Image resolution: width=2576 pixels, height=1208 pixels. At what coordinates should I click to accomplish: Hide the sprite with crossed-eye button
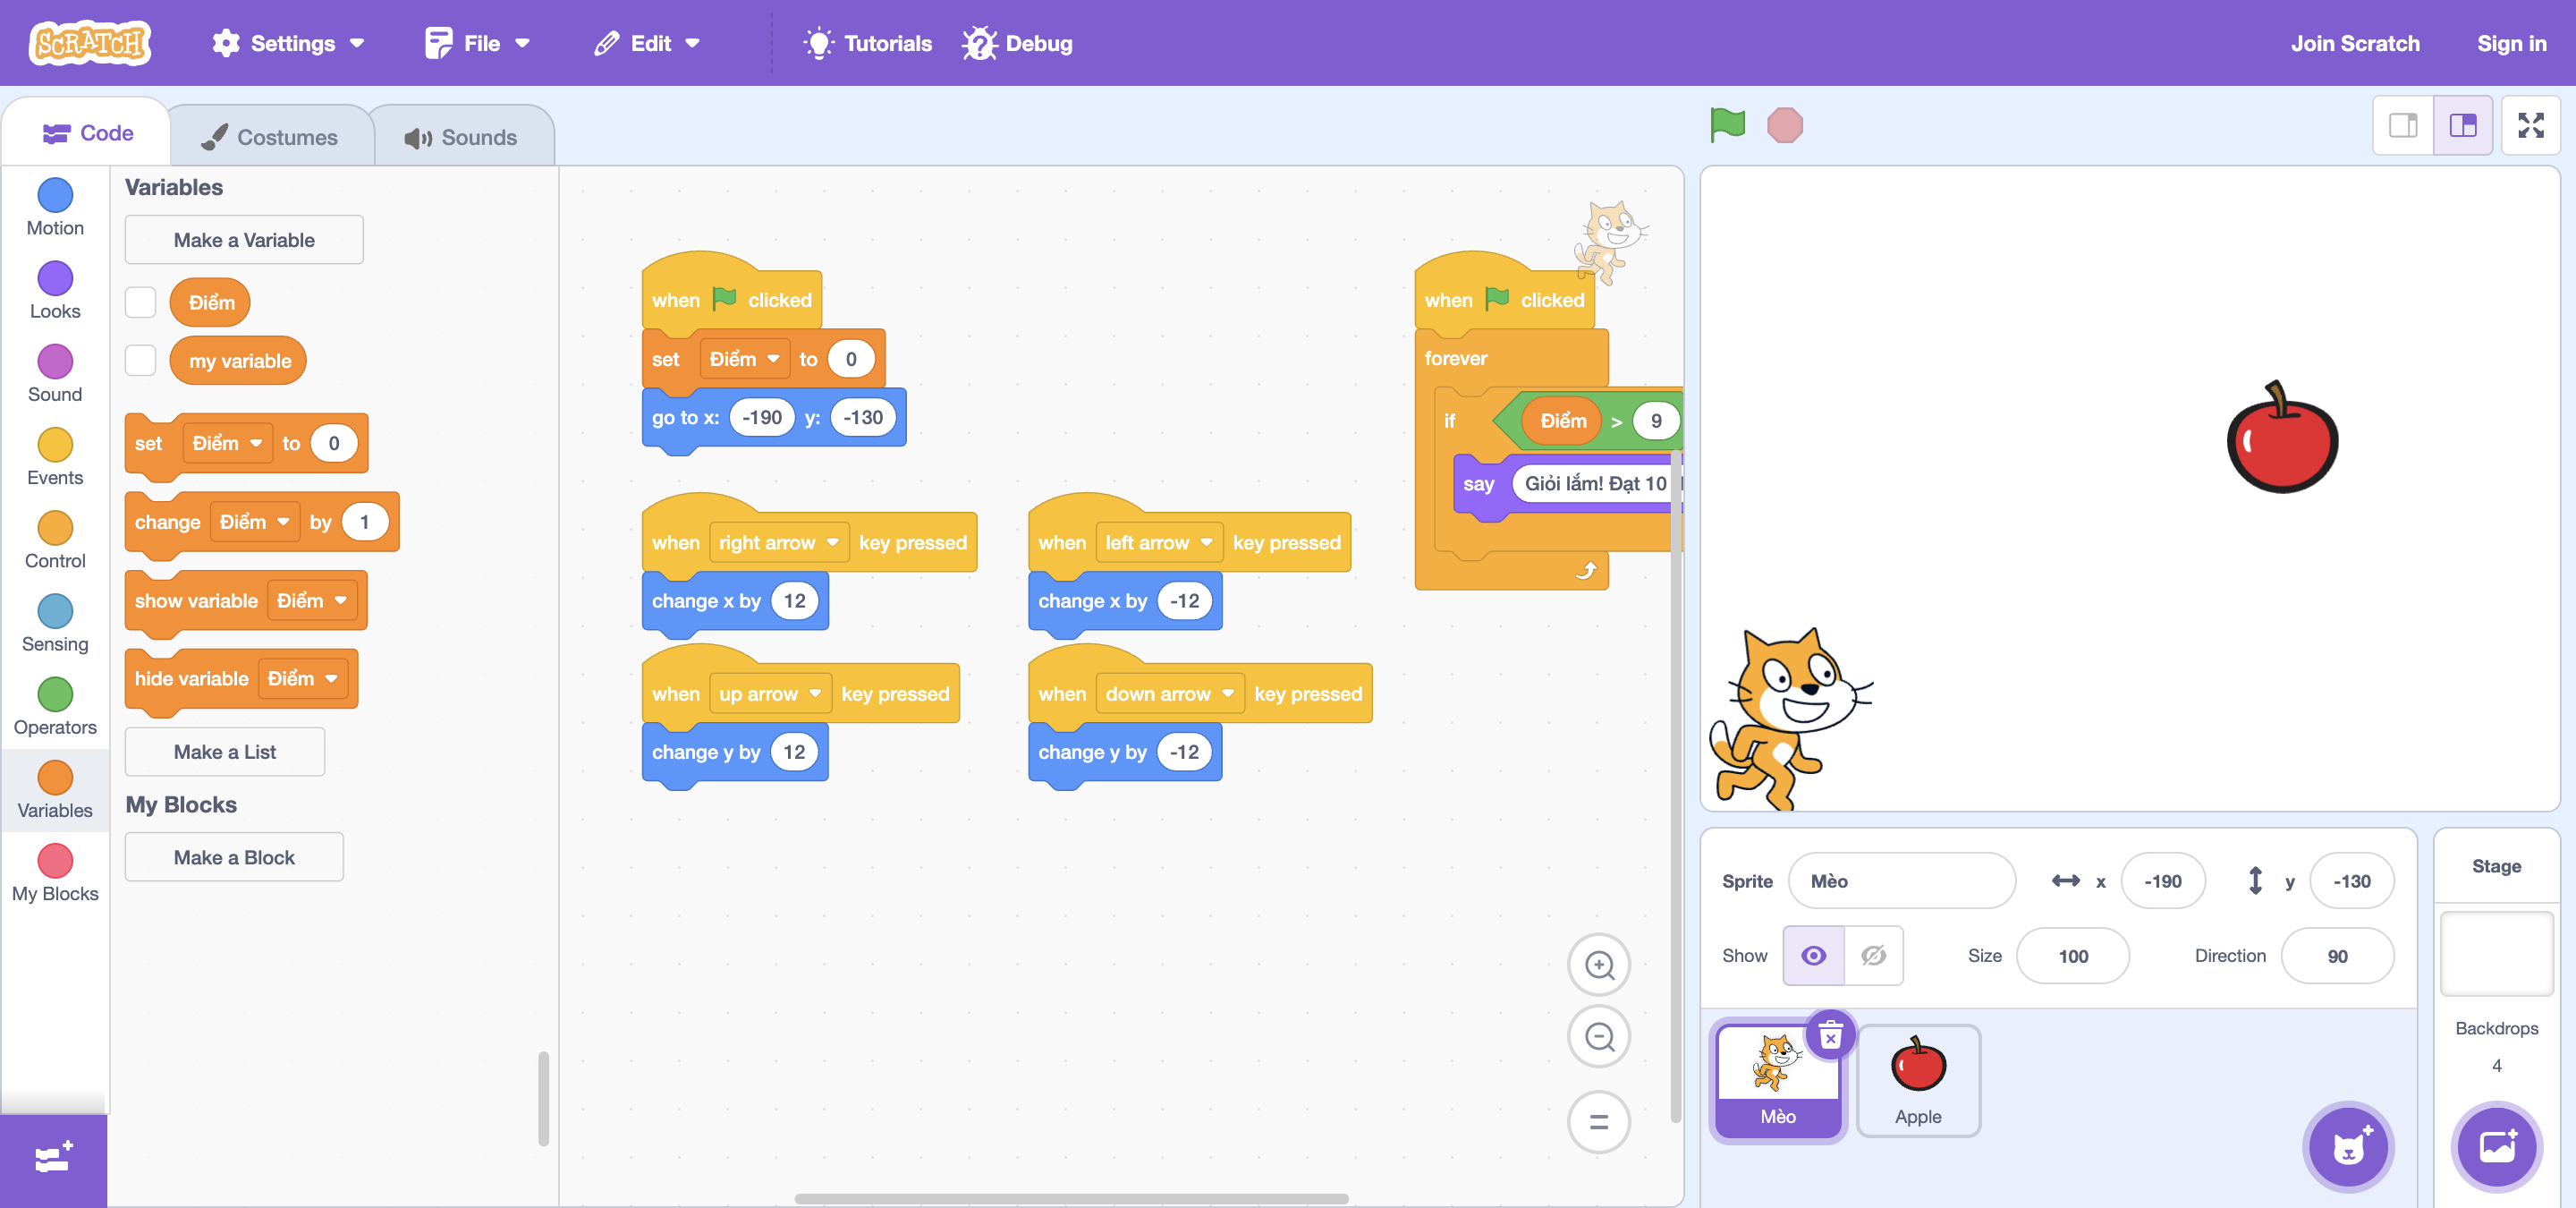(1873, 955)
